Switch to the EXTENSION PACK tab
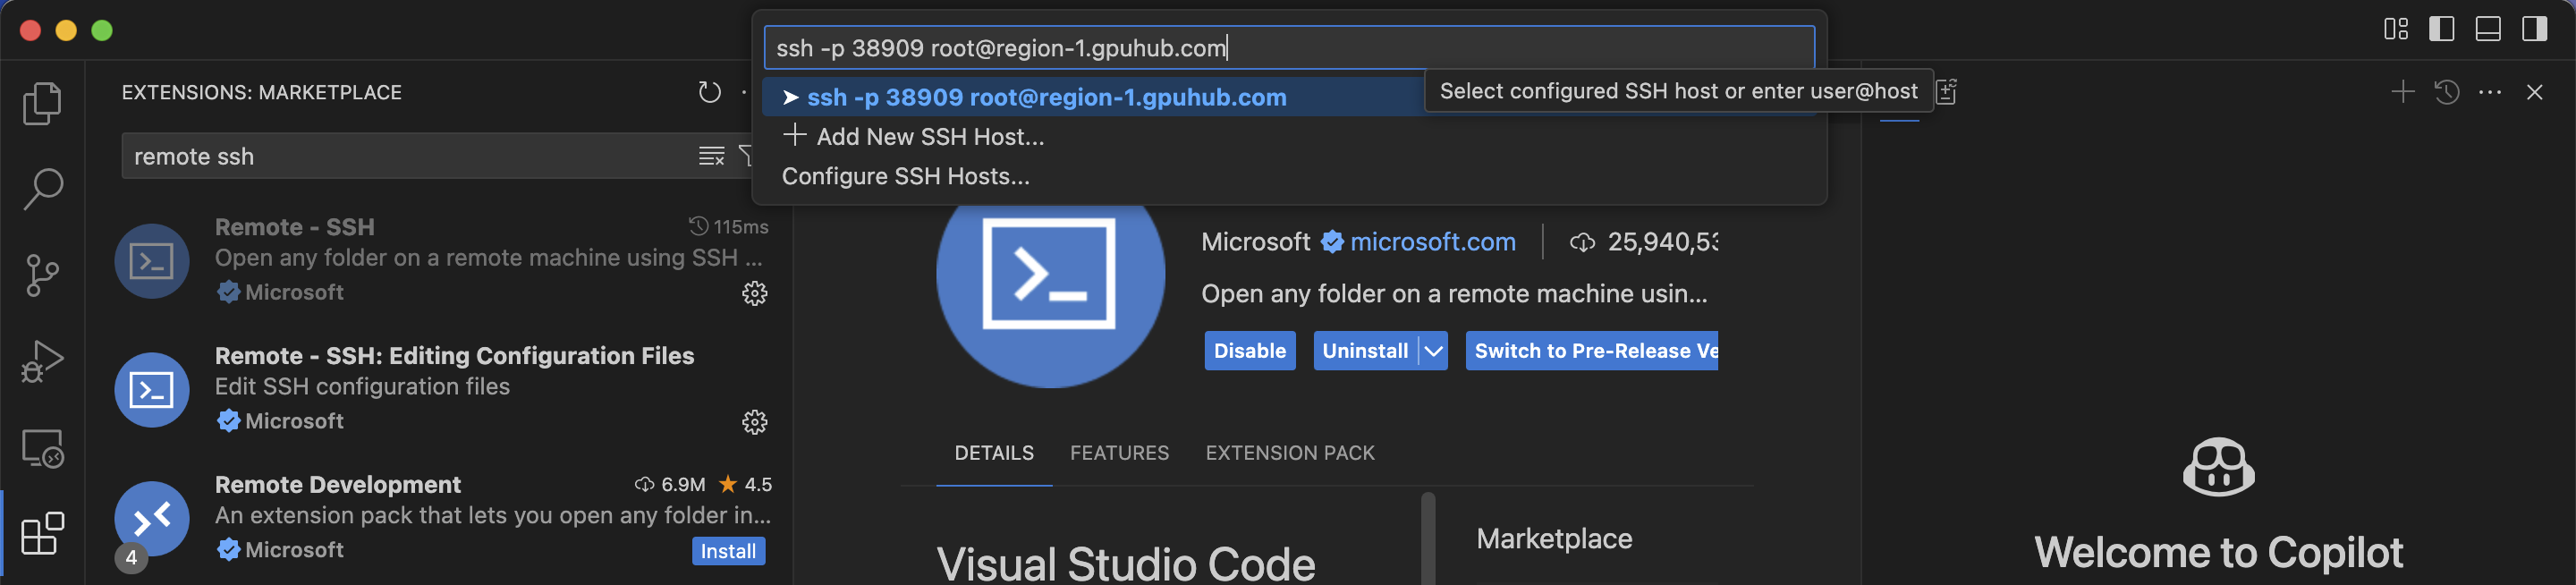This screenshot has height=585, width=2576. [1289, 453]
